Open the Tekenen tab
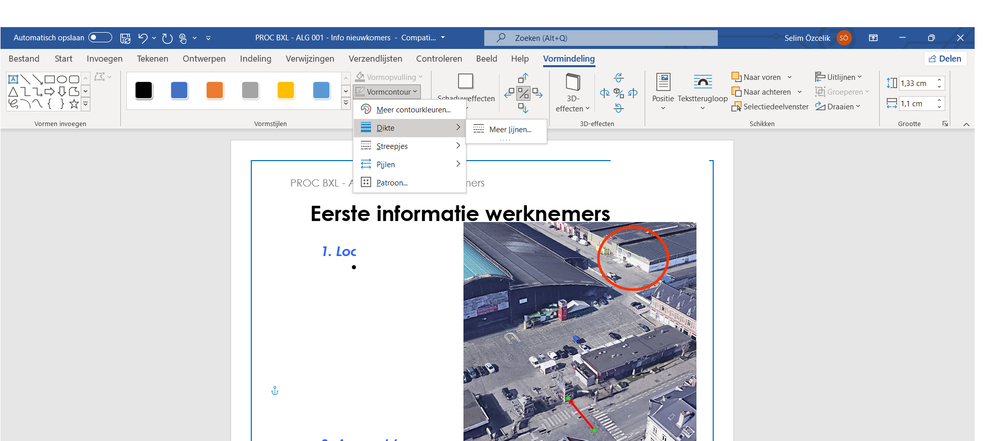 coord(152,59)
